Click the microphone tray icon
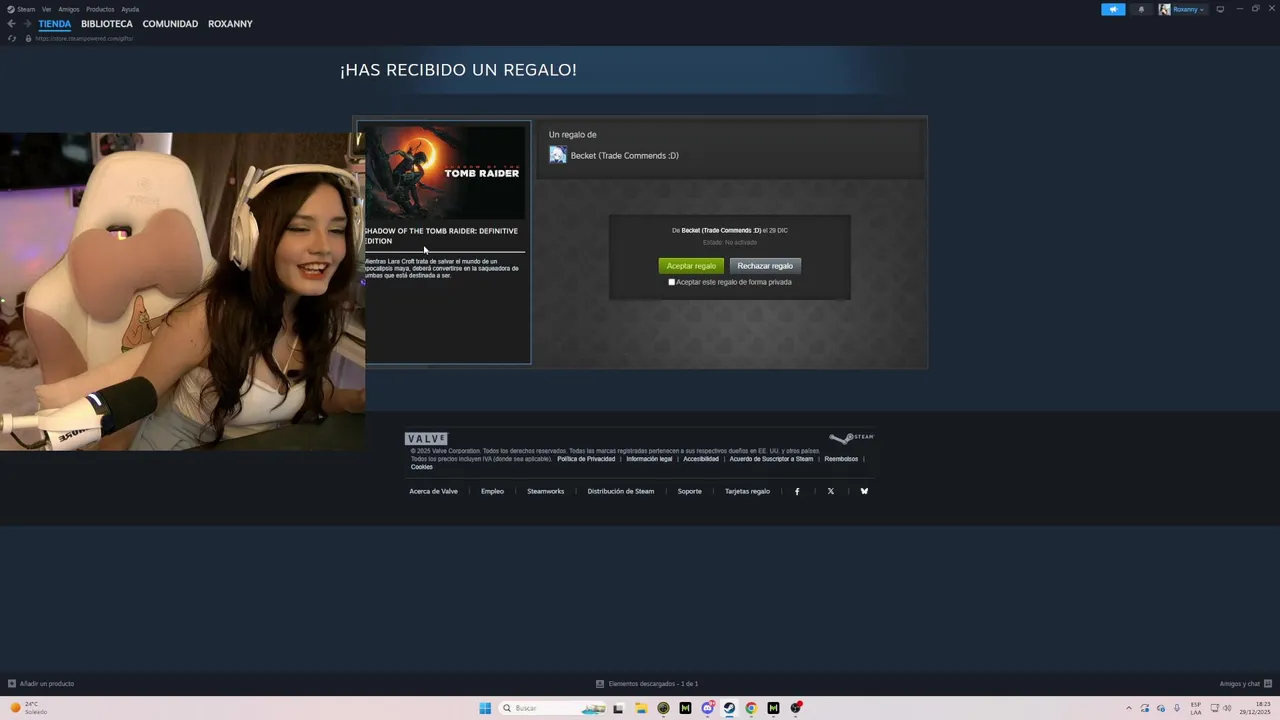The width and height of the screenshot is (1280, 720). click(x=1177, y=708)
